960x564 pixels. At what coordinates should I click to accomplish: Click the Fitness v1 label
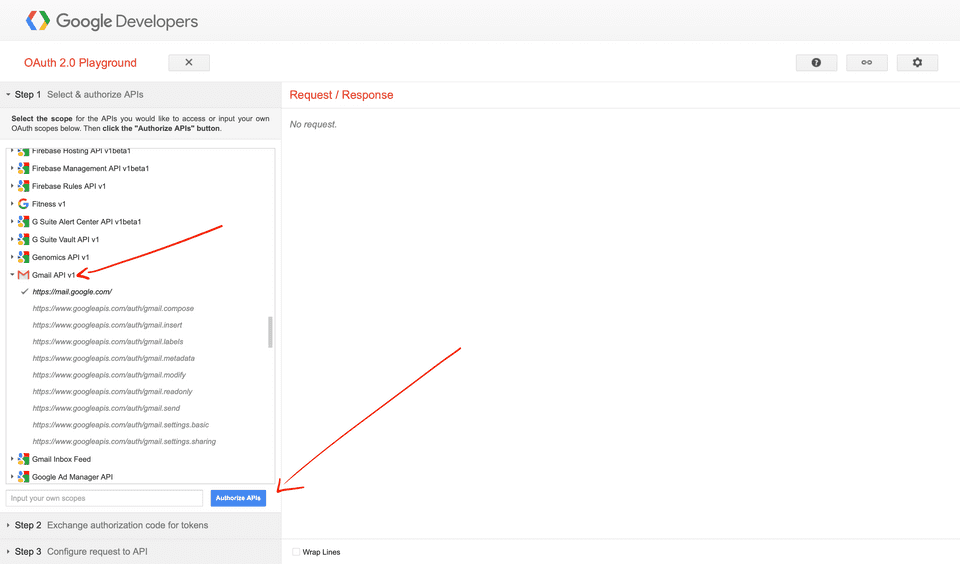[x=48, y=204]
